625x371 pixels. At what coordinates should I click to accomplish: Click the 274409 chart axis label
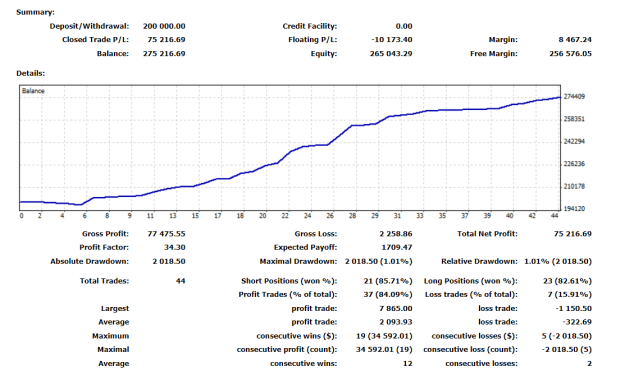(574, 96)
